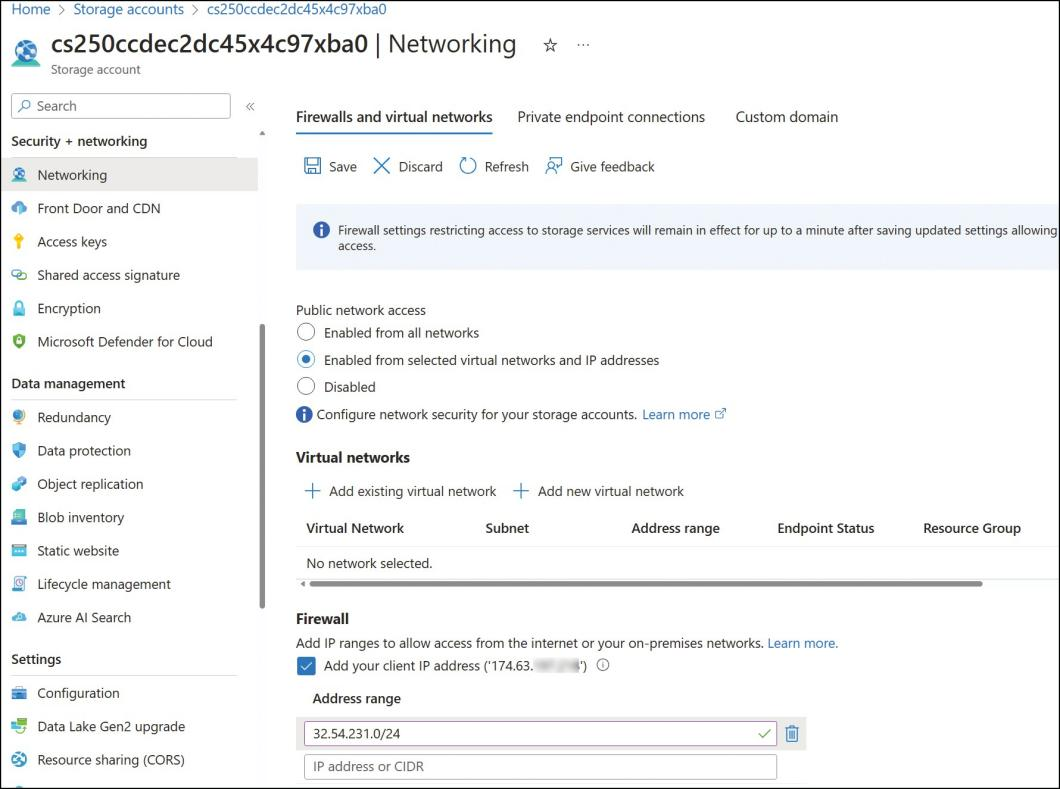This screenshot has width=1060, height=789.
Task: Click the Redundancy globe icon
Action: [20, 417]
